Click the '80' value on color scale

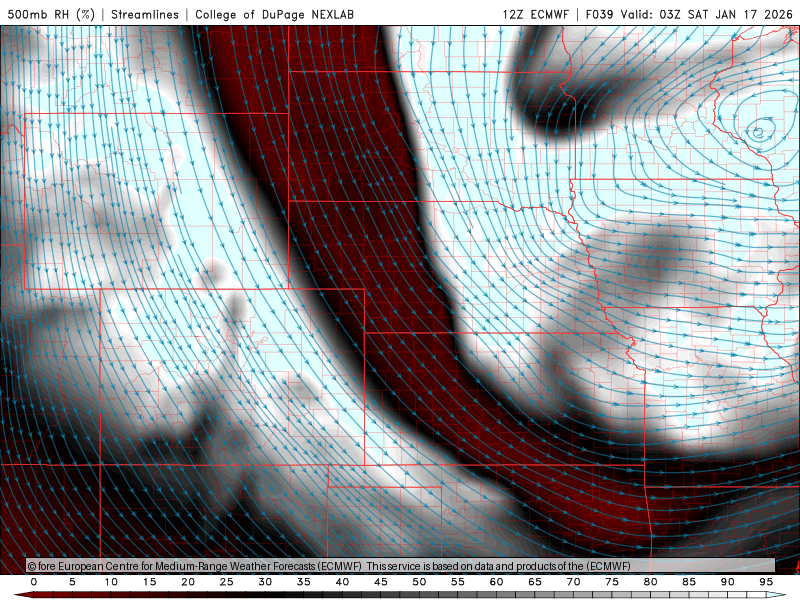(x=651, y=582)
